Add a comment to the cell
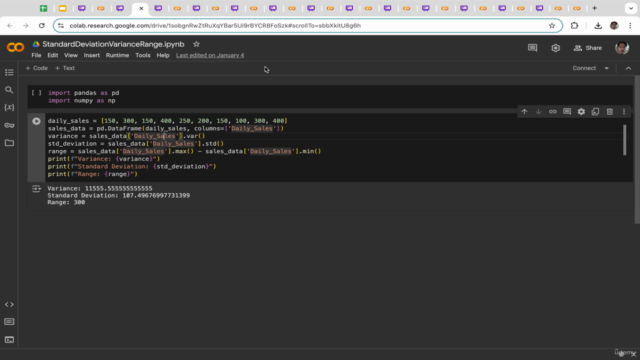The width and height of the screenshot is (640, 360). (x=567, y=112)
